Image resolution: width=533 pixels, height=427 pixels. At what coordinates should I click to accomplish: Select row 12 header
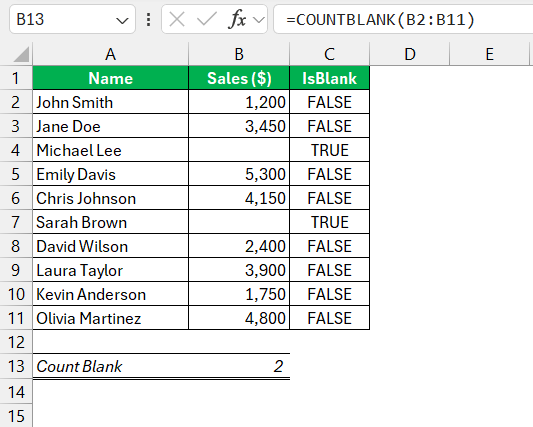(16, 342)
